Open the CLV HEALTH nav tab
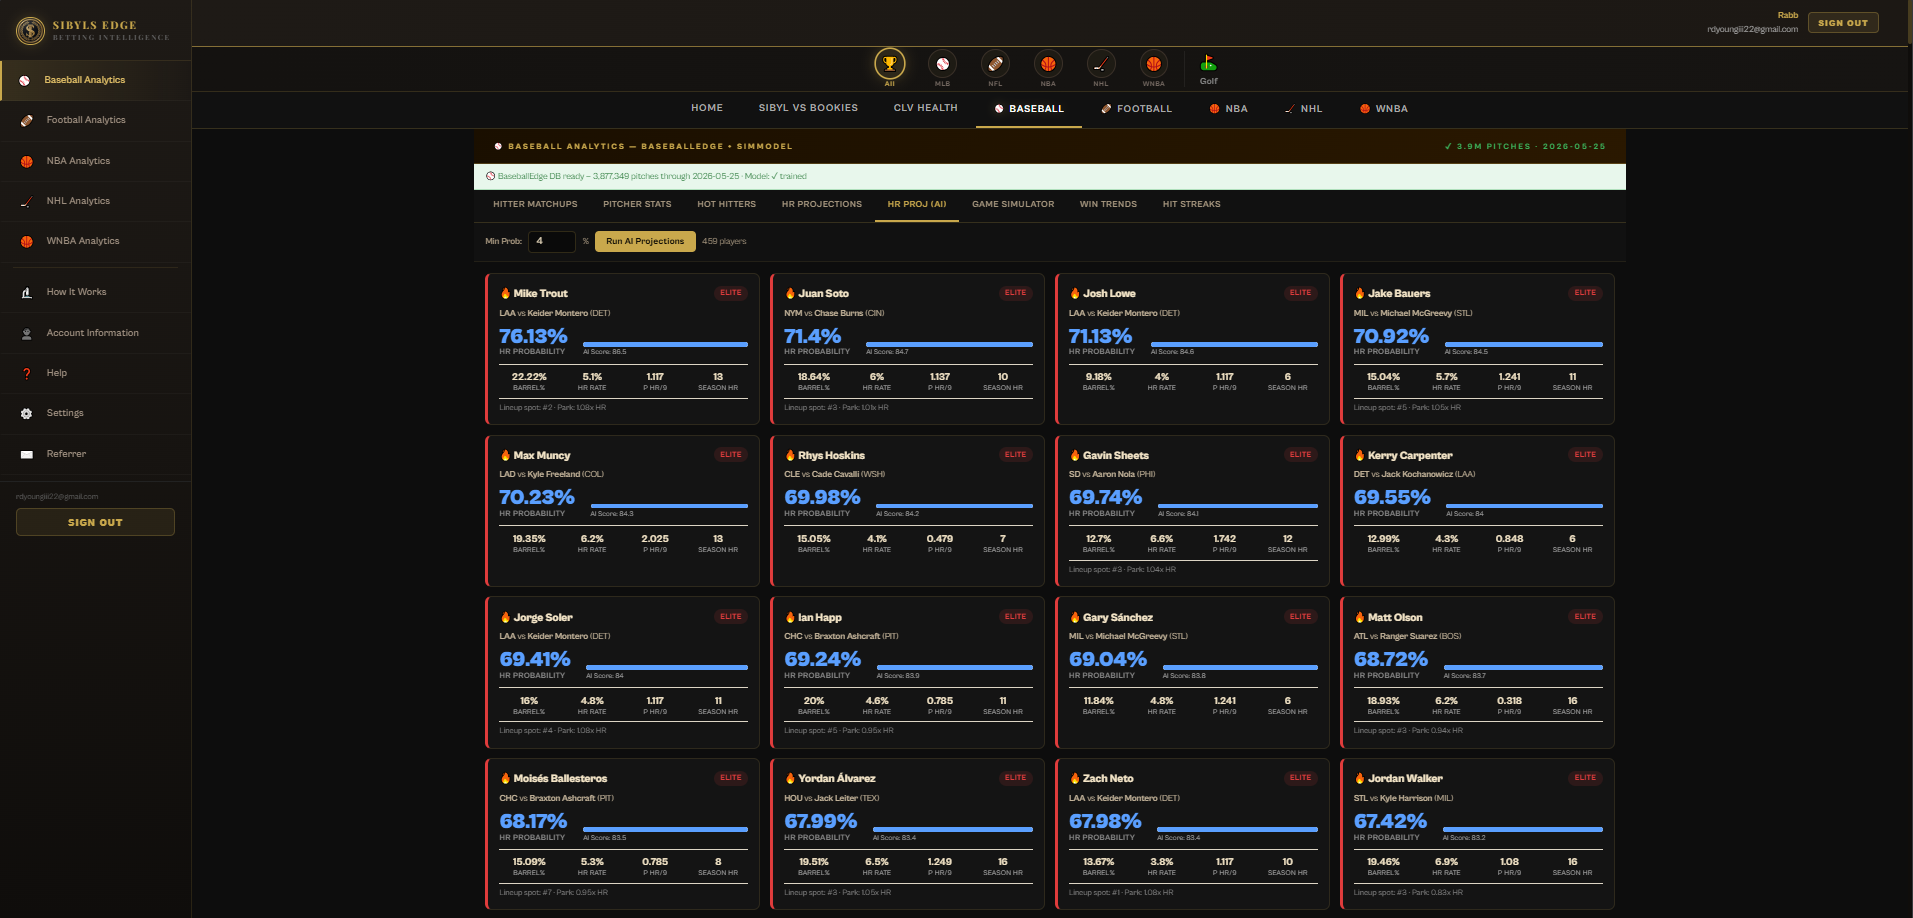1913x918 pixels. (926, 108)
